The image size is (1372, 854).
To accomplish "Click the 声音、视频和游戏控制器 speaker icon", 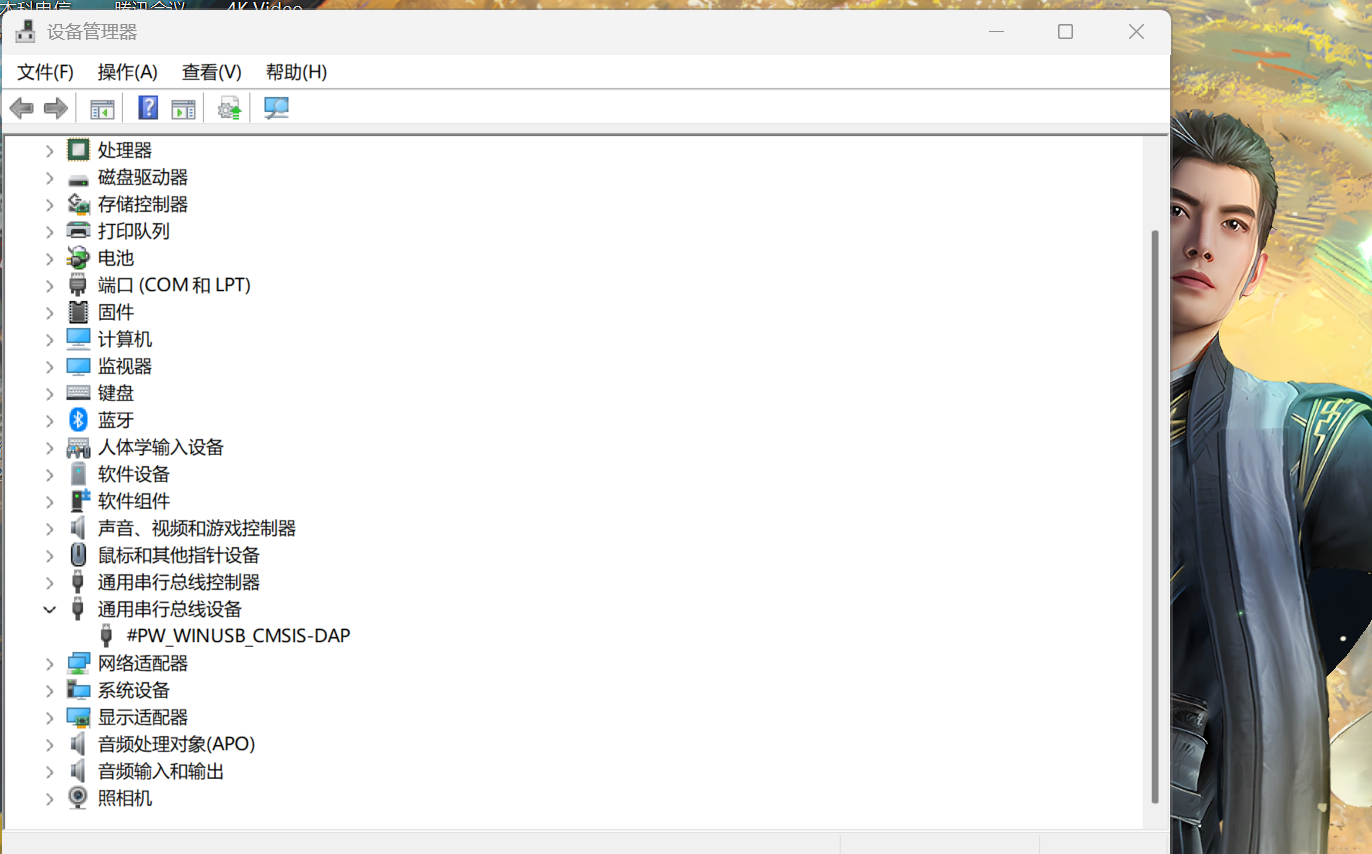I will click(78, 528).
